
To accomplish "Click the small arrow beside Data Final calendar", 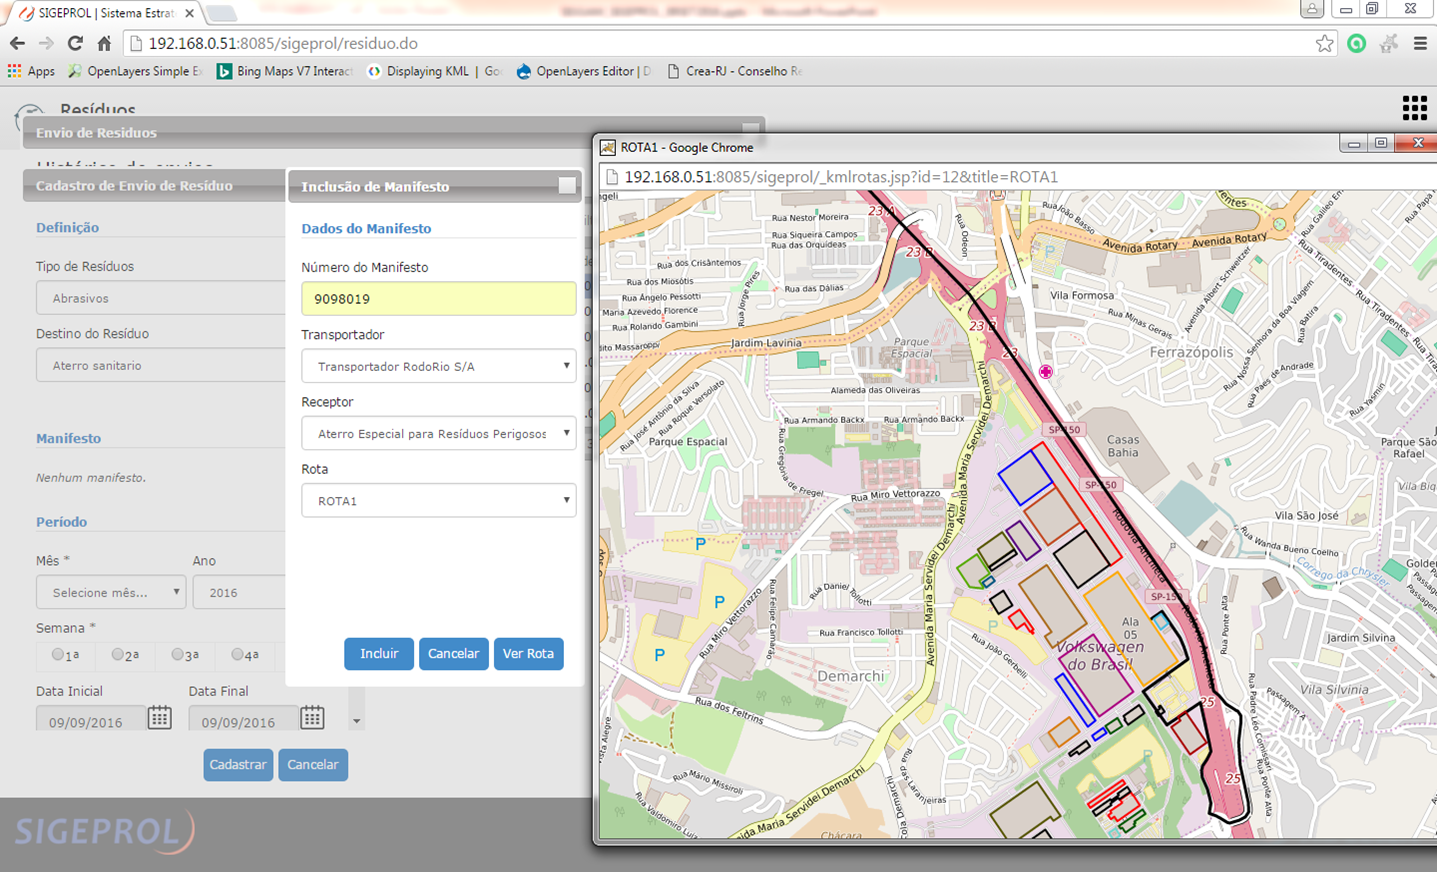I will 356,721.
